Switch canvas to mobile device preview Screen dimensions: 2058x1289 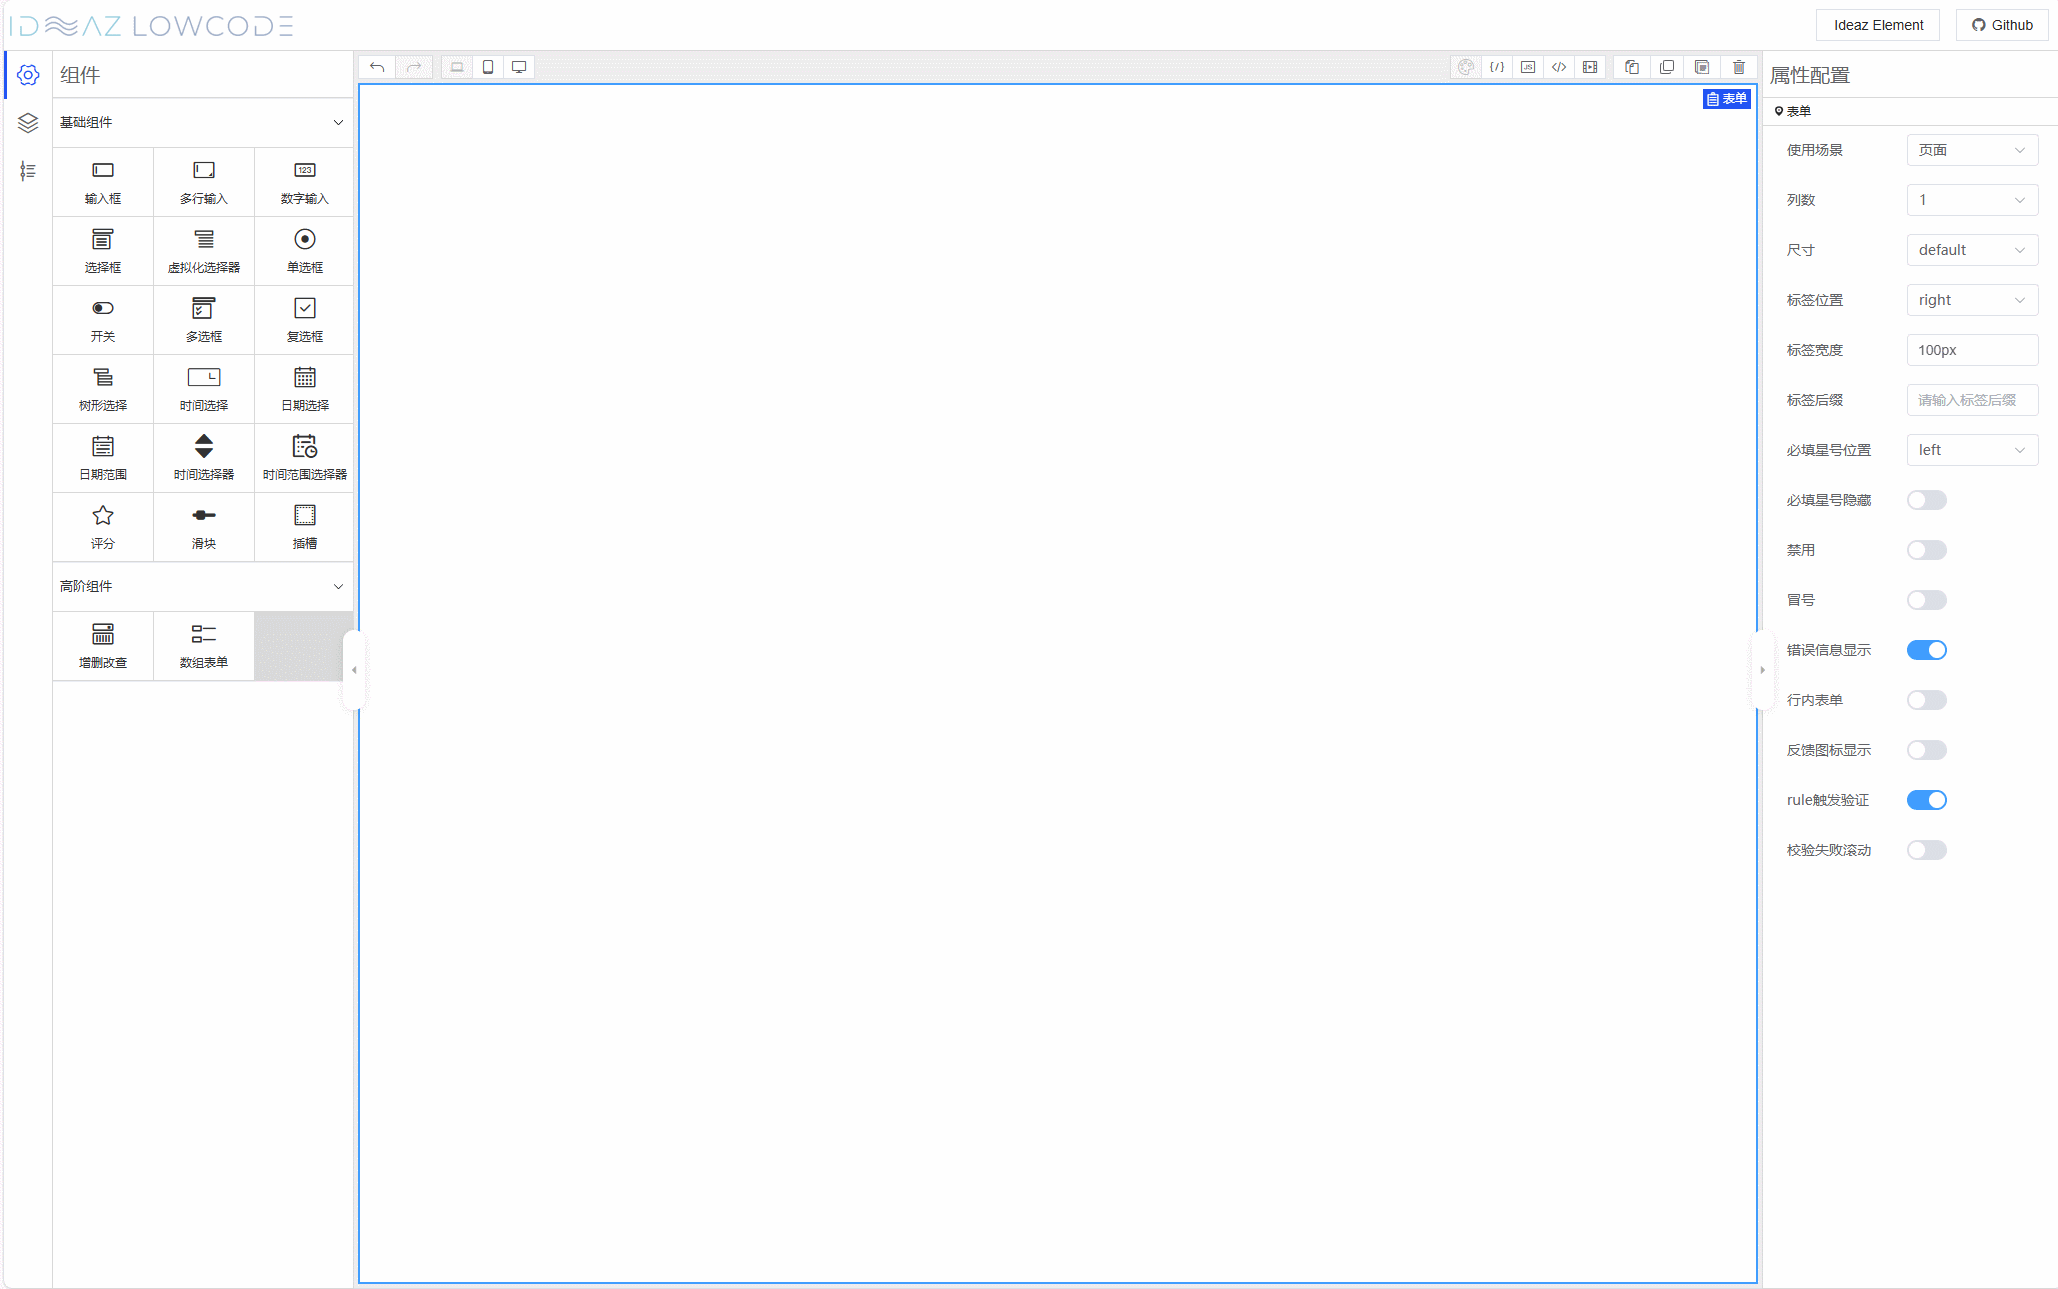pyautogui.click(x=488, y=67)
